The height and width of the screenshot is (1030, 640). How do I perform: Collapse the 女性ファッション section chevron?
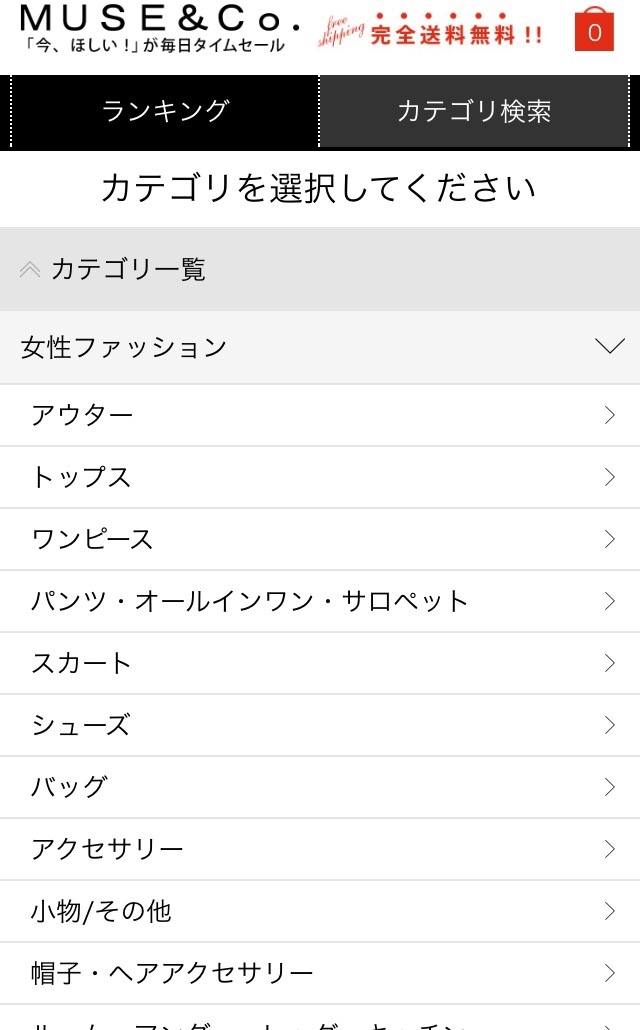point(609,347)
